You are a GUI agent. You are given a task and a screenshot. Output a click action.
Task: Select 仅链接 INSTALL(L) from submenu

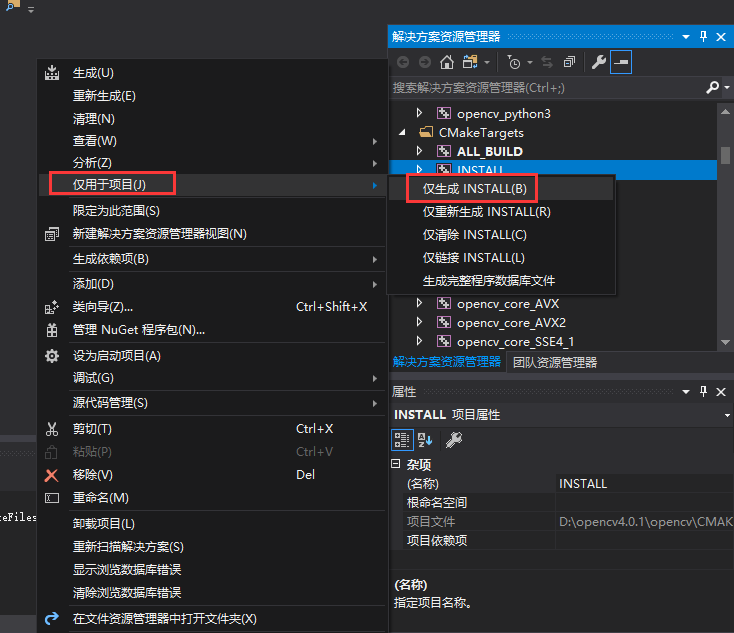tap(501, 258)
